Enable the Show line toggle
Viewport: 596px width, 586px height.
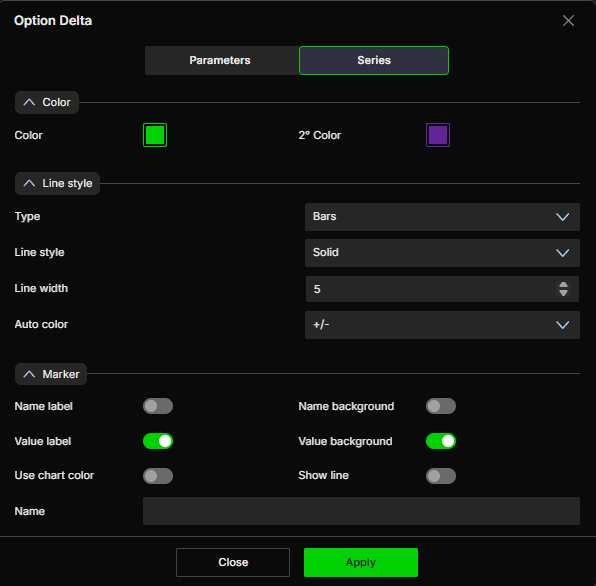[x=441, y=476]
